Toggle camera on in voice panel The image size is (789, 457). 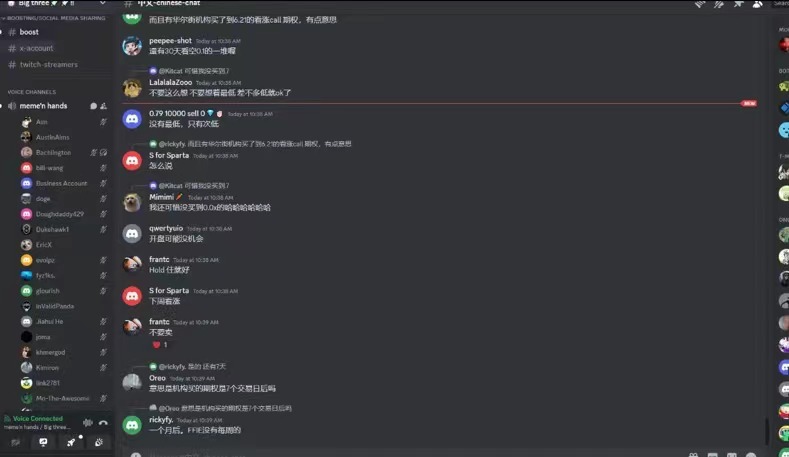point(16,442)
